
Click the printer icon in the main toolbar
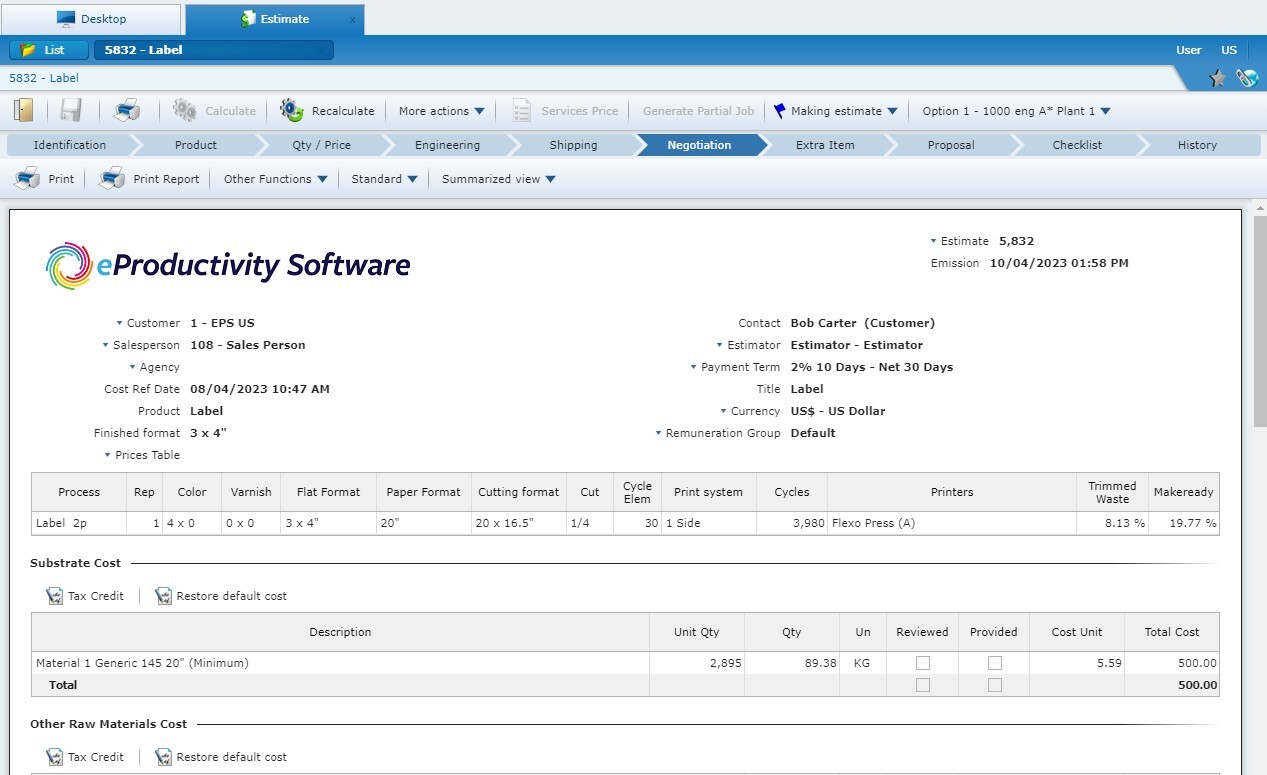(x=125, y=110)
